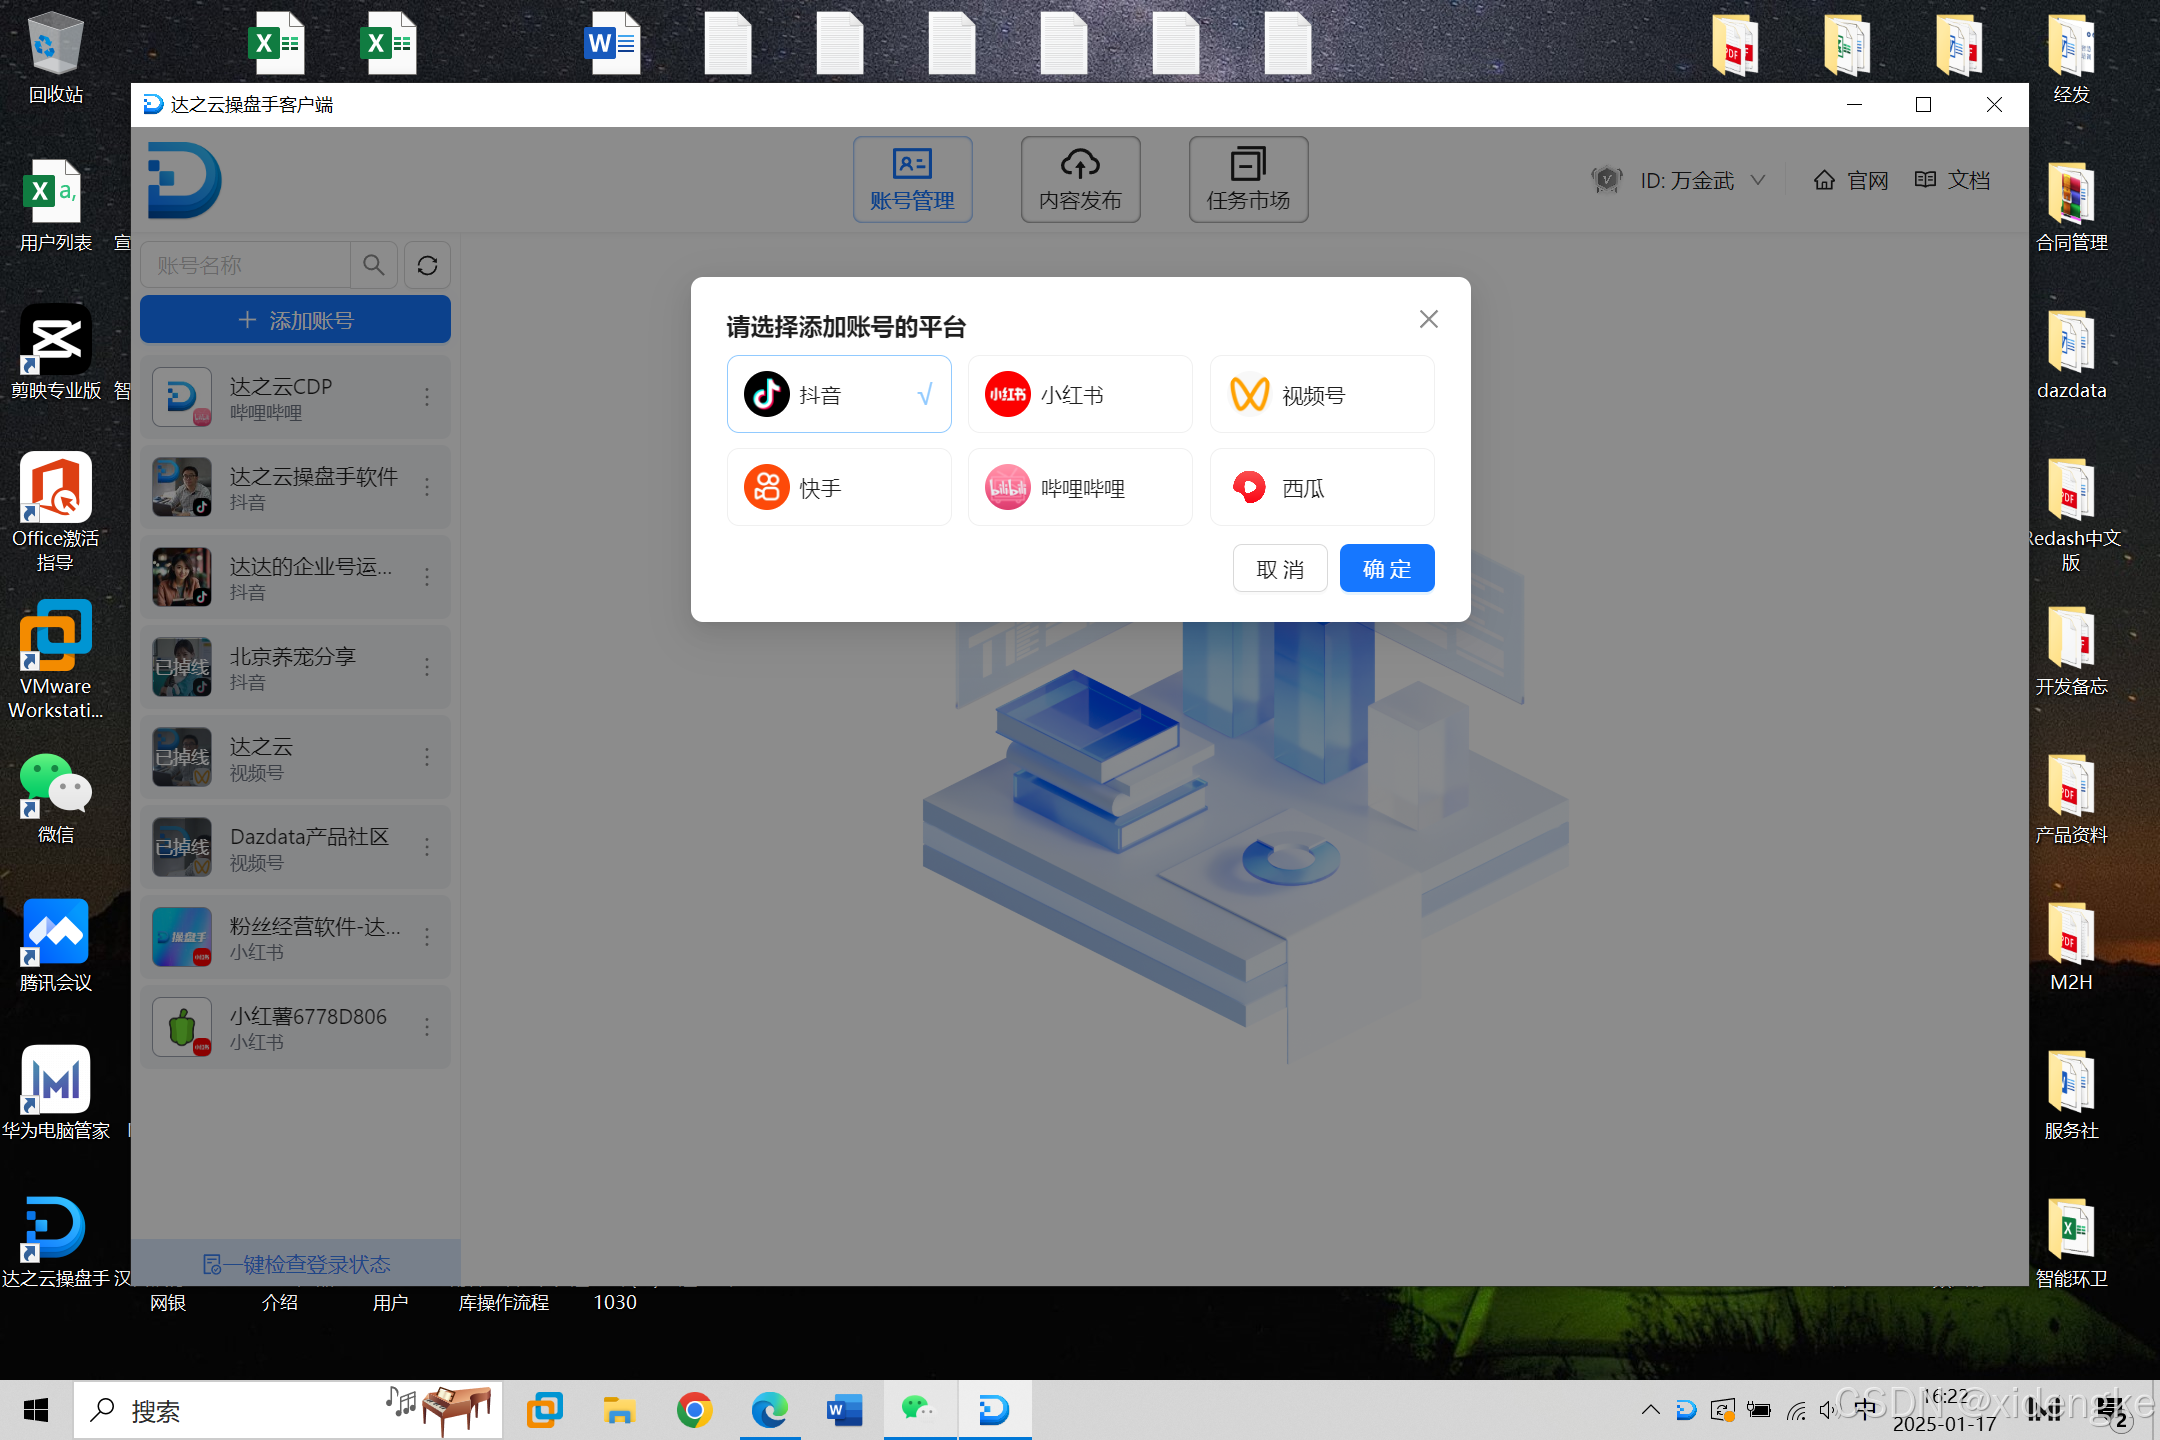Click the search magnifier in account panel

(x=374, y=265)
